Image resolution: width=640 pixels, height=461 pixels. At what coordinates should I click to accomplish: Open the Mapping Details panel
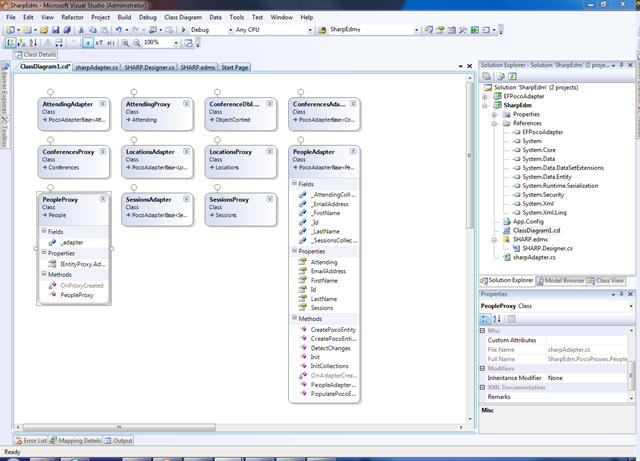(76, 441)
